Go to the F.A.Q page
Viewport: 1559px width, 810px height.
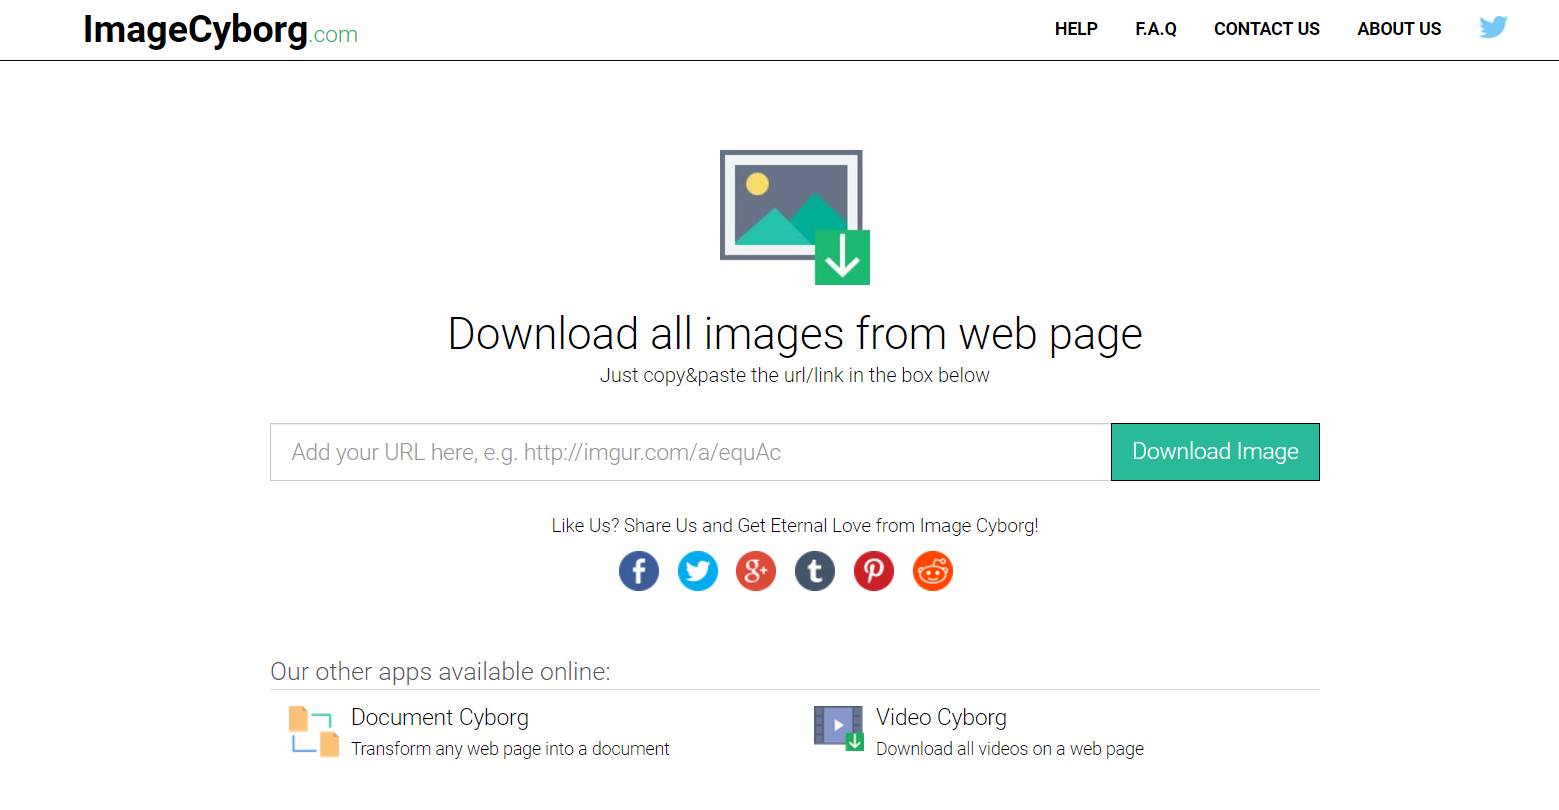coord(1155,29)
